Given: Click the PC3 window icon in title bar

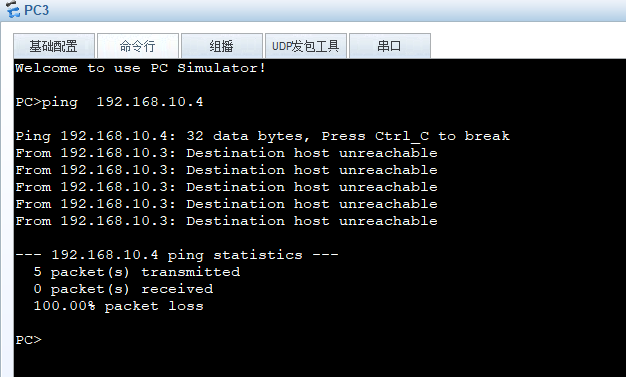Looking at the screenshot, I should (x=13, y=9).
